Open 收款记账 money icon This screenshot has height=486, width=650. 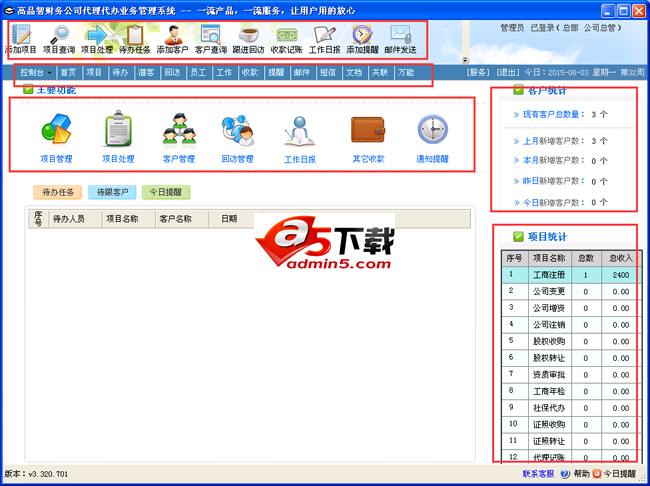point(286,35)
